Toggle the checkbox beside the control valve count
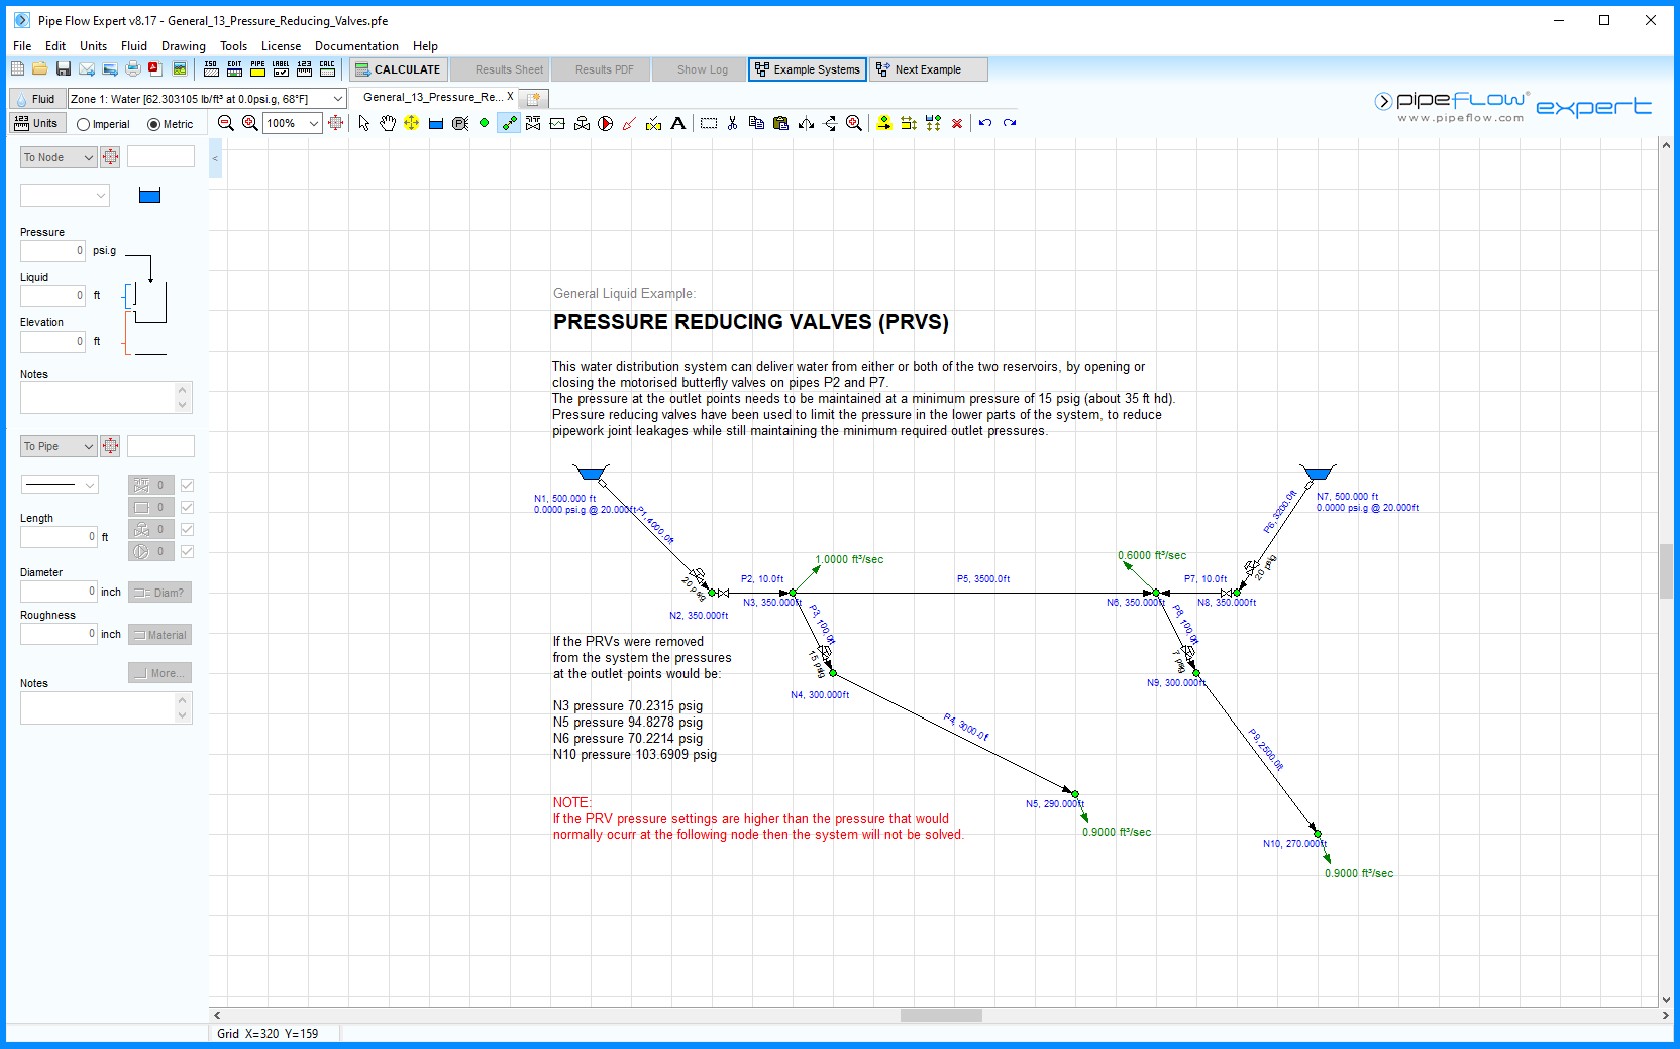1680x1049 pixels. click(187, 529)
